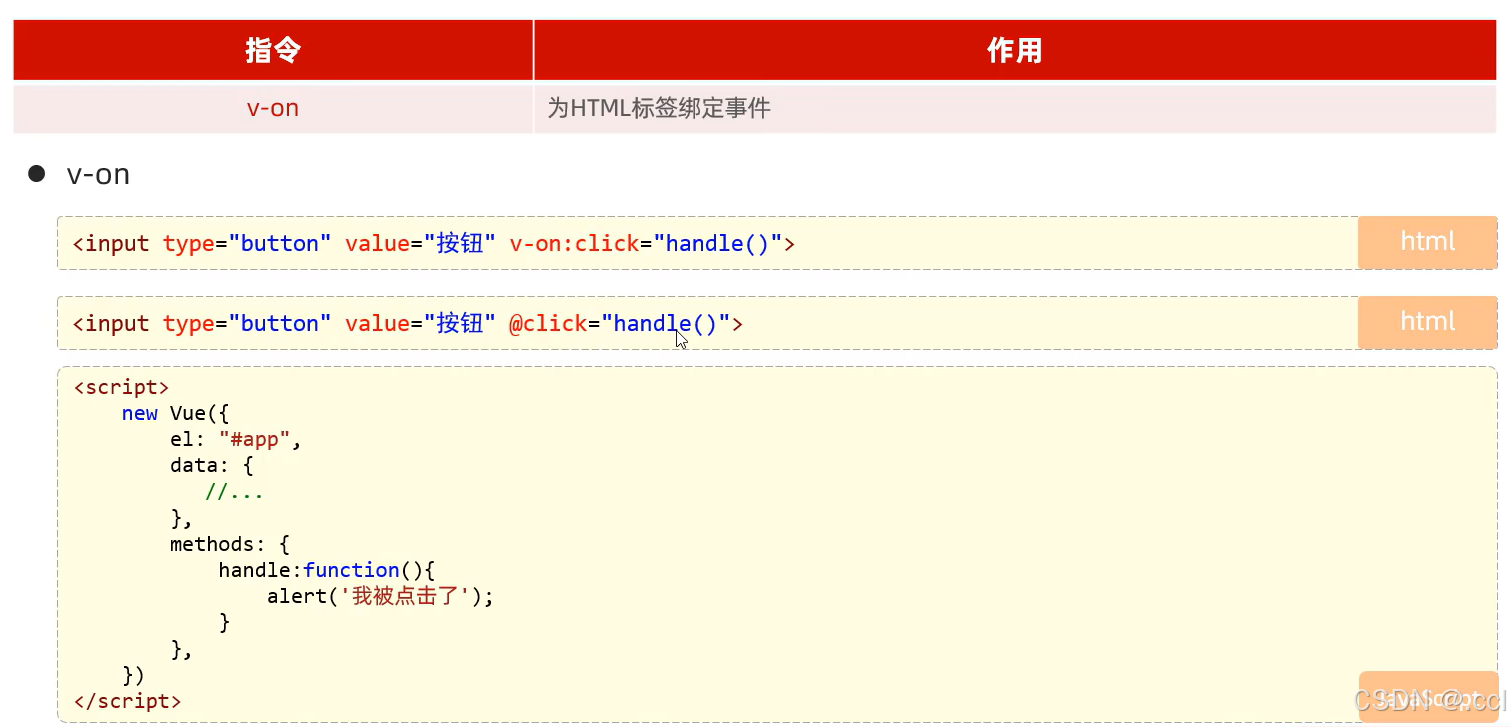Select the v-on table cell

pyautogui.click(x=273, y=108)
